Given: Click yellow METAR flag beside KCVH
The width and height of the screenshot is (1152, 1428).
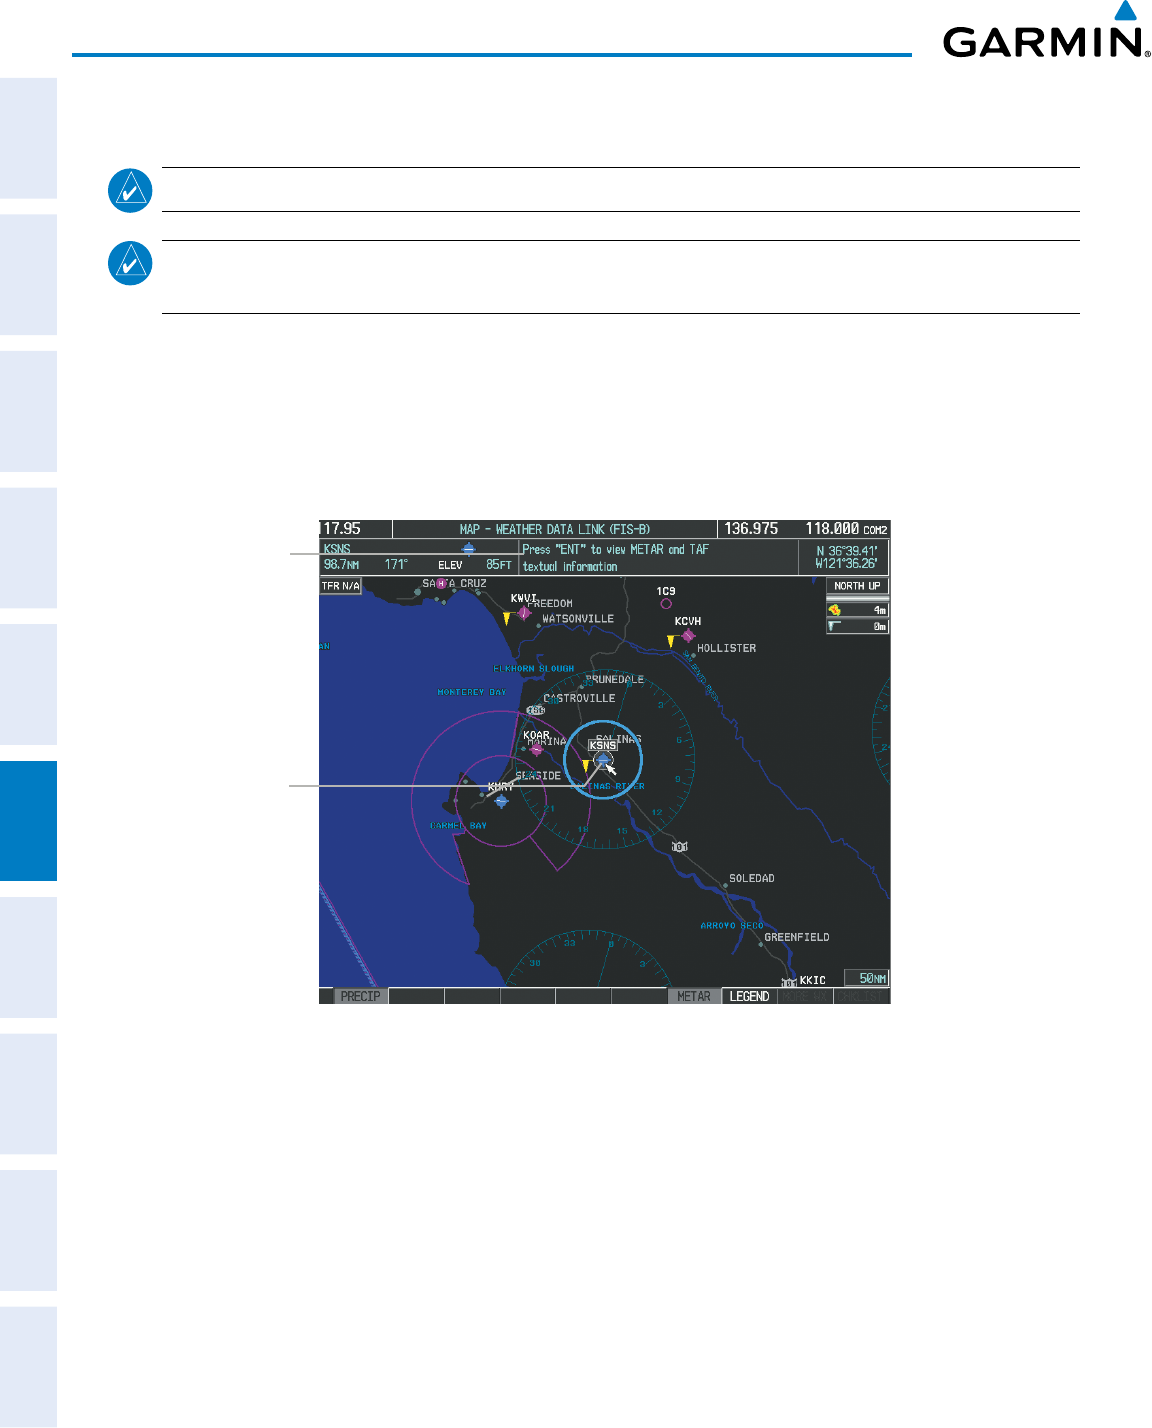Looking at the screenshot, I should coord(671,641).
